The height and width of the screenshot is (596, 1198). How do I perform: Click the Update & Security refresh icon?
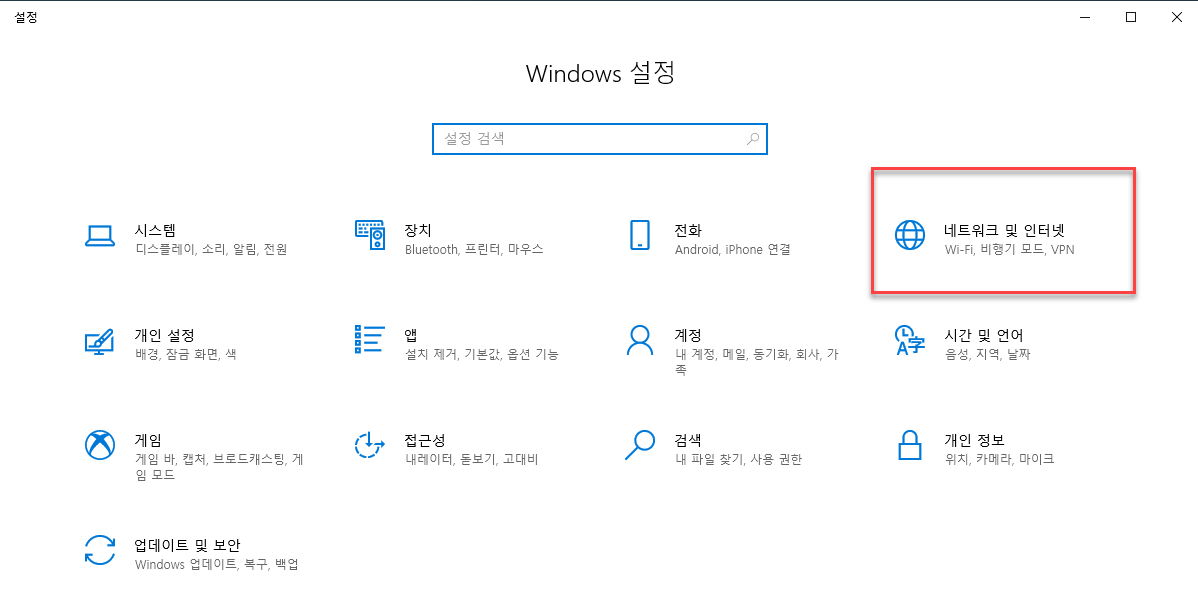point(99,550)
